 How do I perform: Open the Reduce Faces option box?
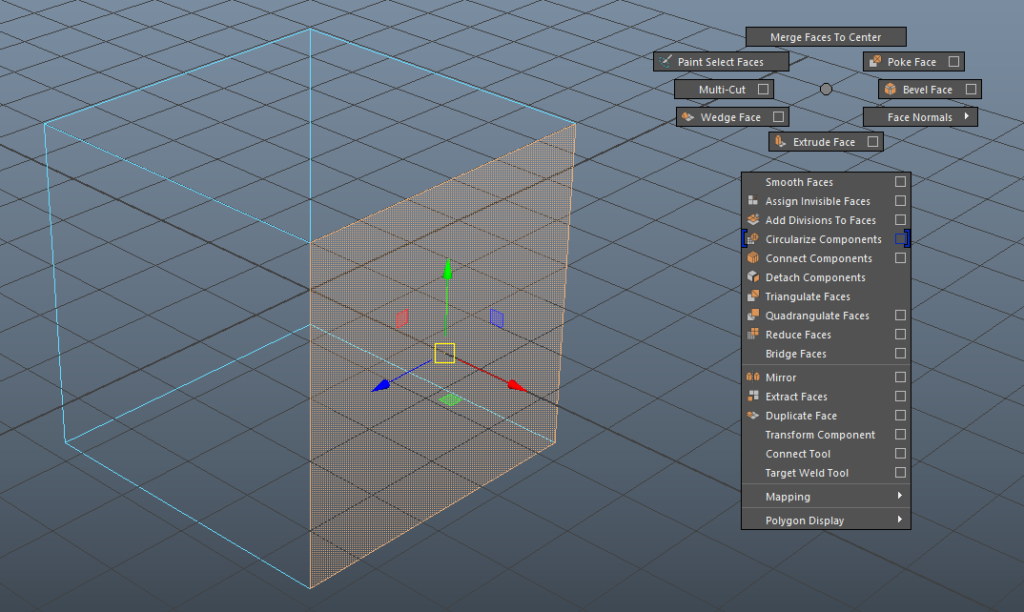coord(900,334)
